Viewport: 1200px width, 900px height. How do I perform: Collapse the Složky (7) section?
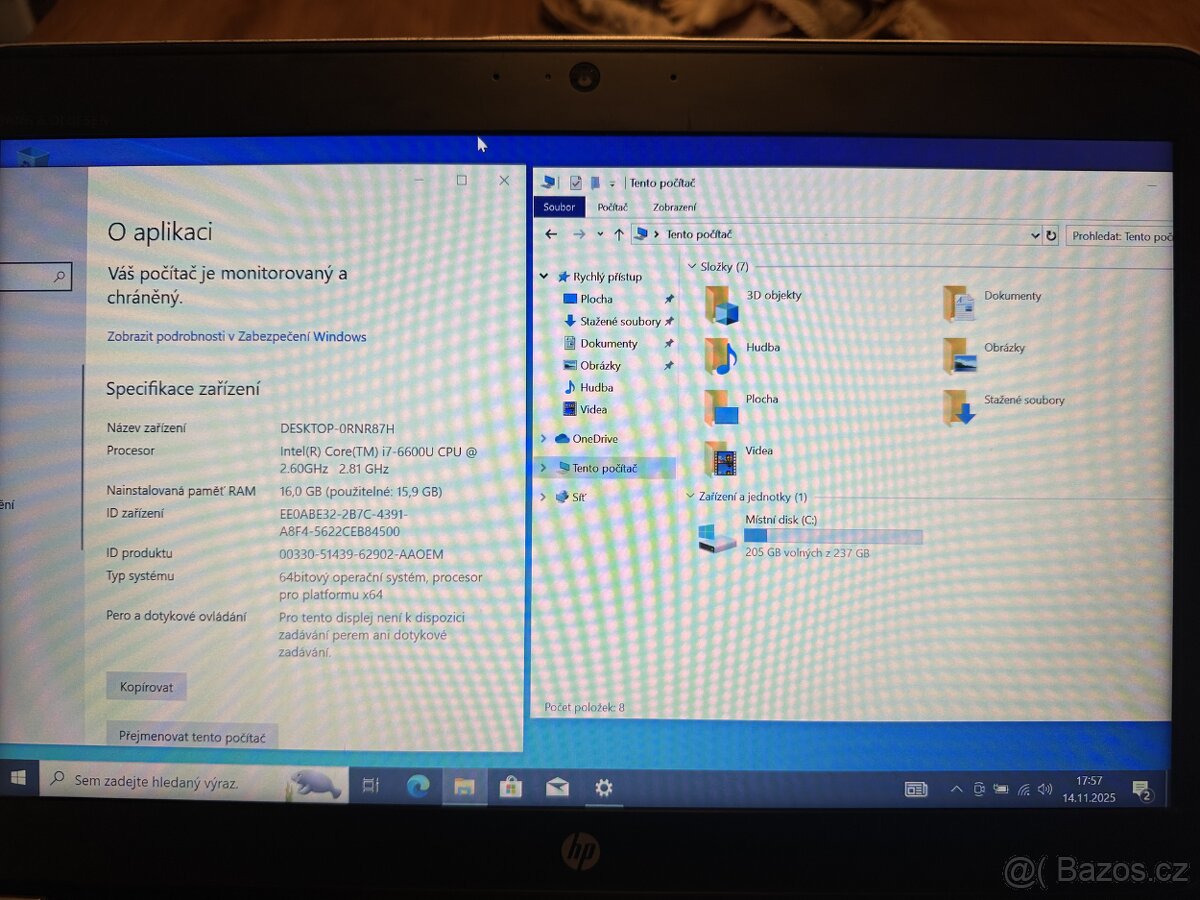click(691, 266)
